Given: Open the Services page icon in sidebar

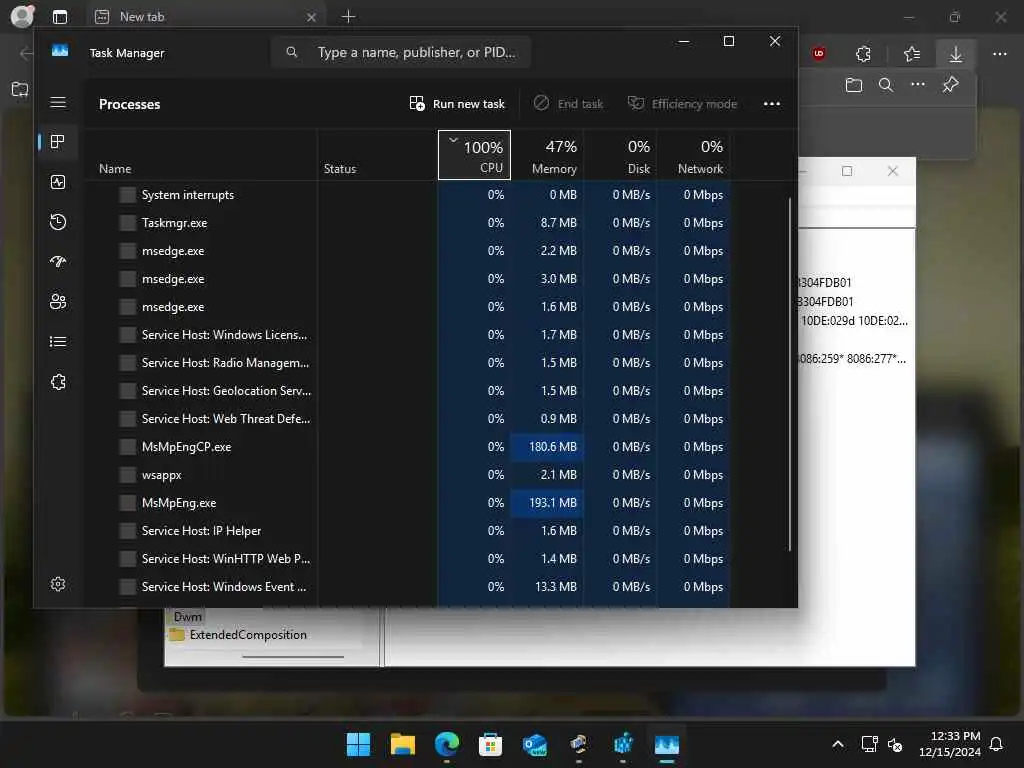Looking at the screenshot, I should click(x=58, y=382).
